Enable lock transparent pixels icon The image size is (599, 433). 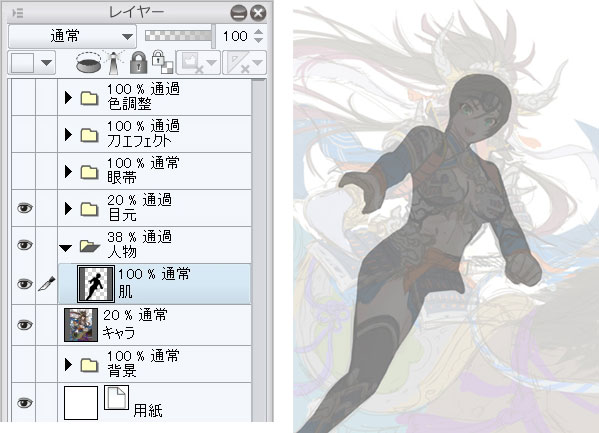tap(162, 62)
